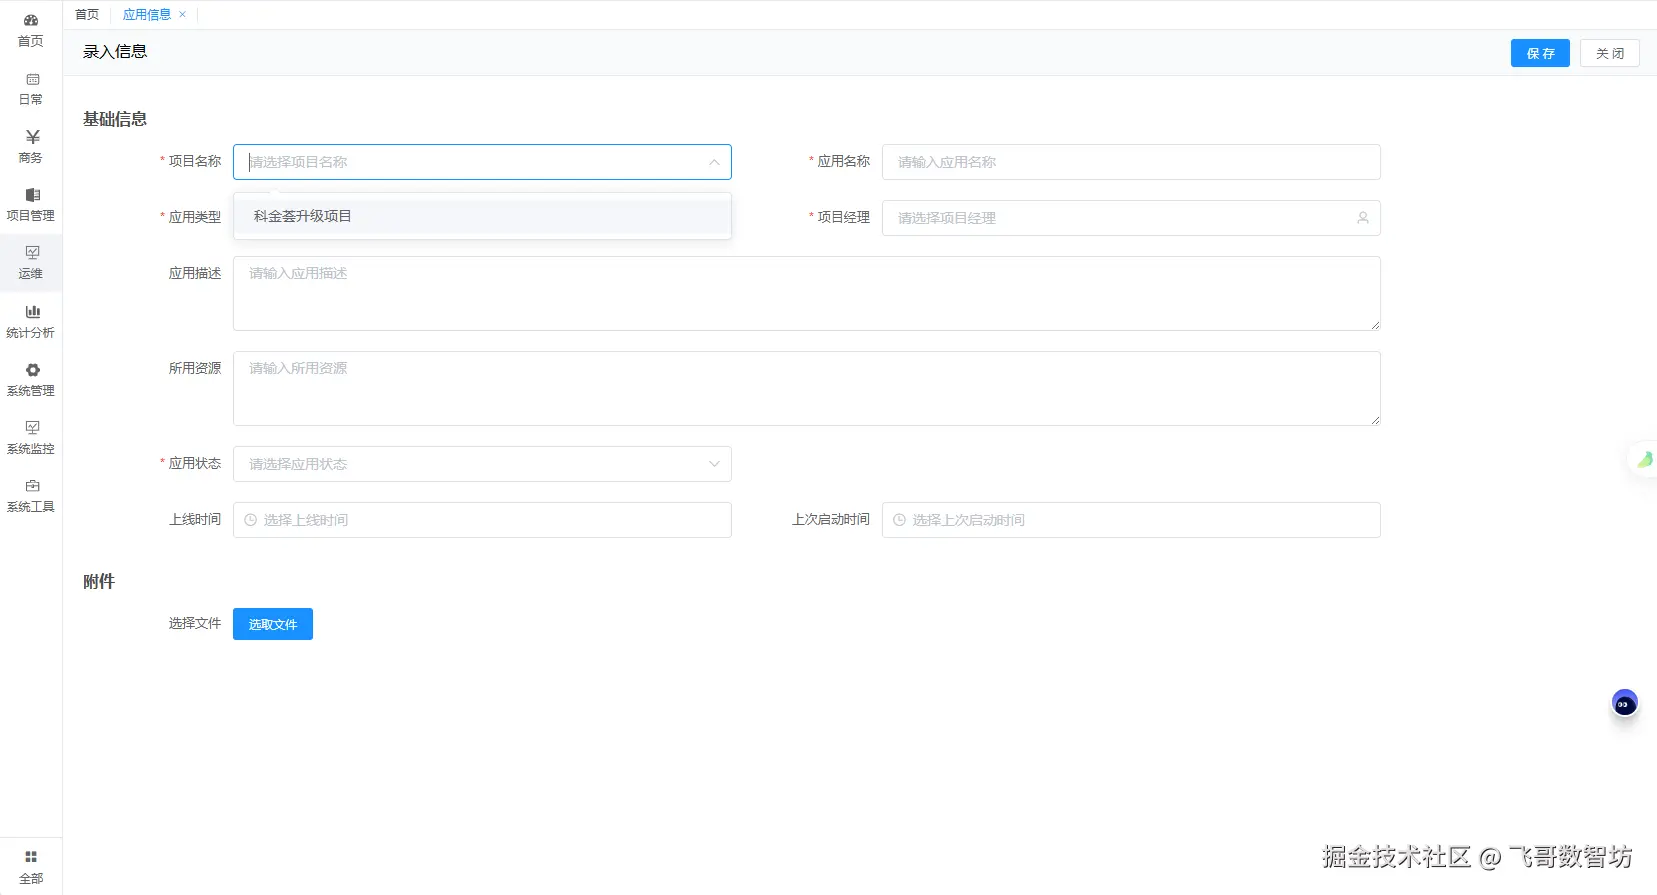This screenshot has height=895, width=1657.
Task: Click the 选取文件 upload button
Action: click(x=273, y=624)
